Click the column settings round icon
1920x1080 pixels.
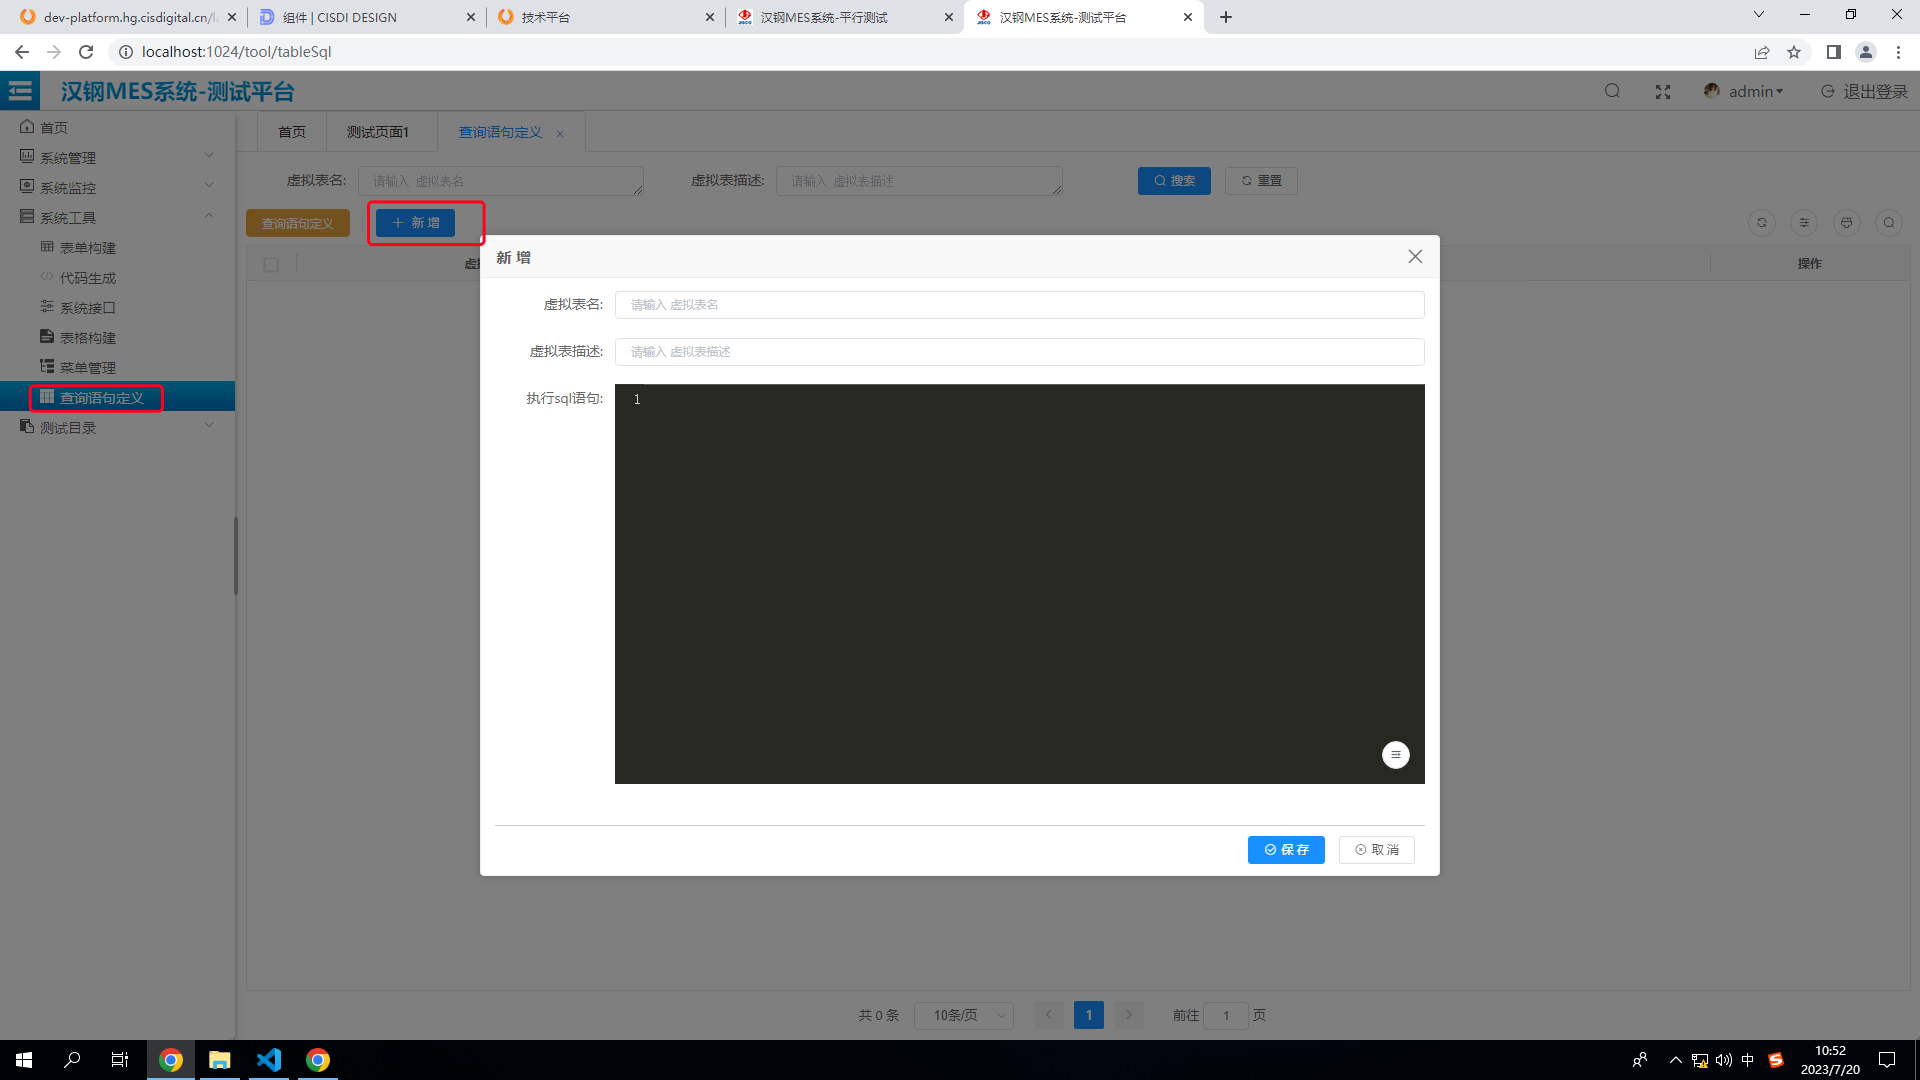pyautogui.click(x=1804, y=222)
